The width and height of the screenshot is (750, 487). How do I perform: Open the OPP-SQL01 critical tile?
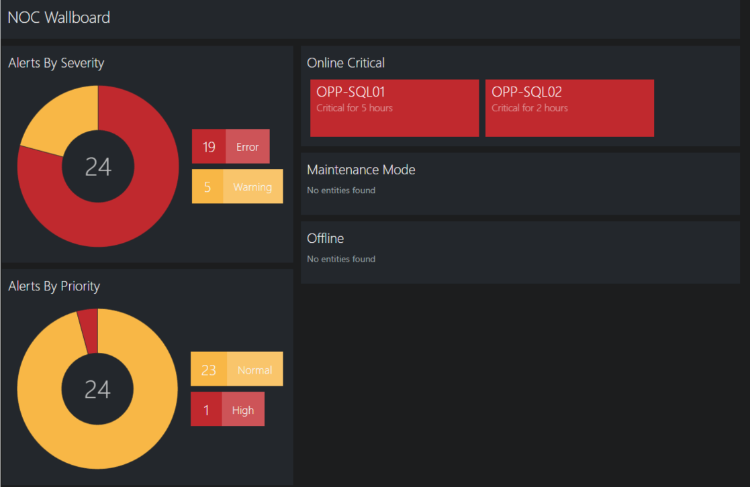[x=394, y=108]
